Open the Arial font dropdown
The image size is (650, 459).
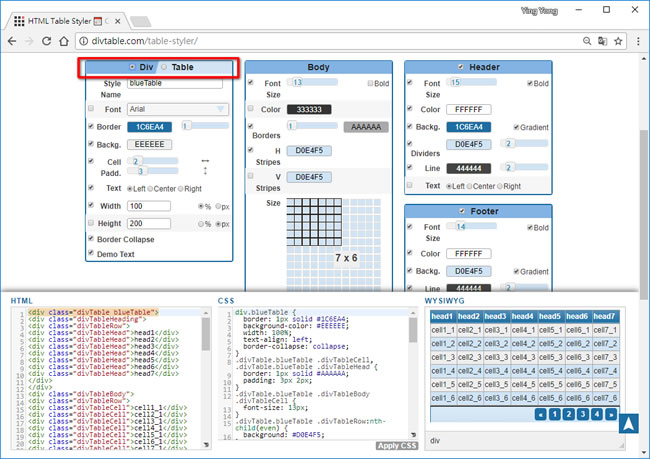(178, 109)
